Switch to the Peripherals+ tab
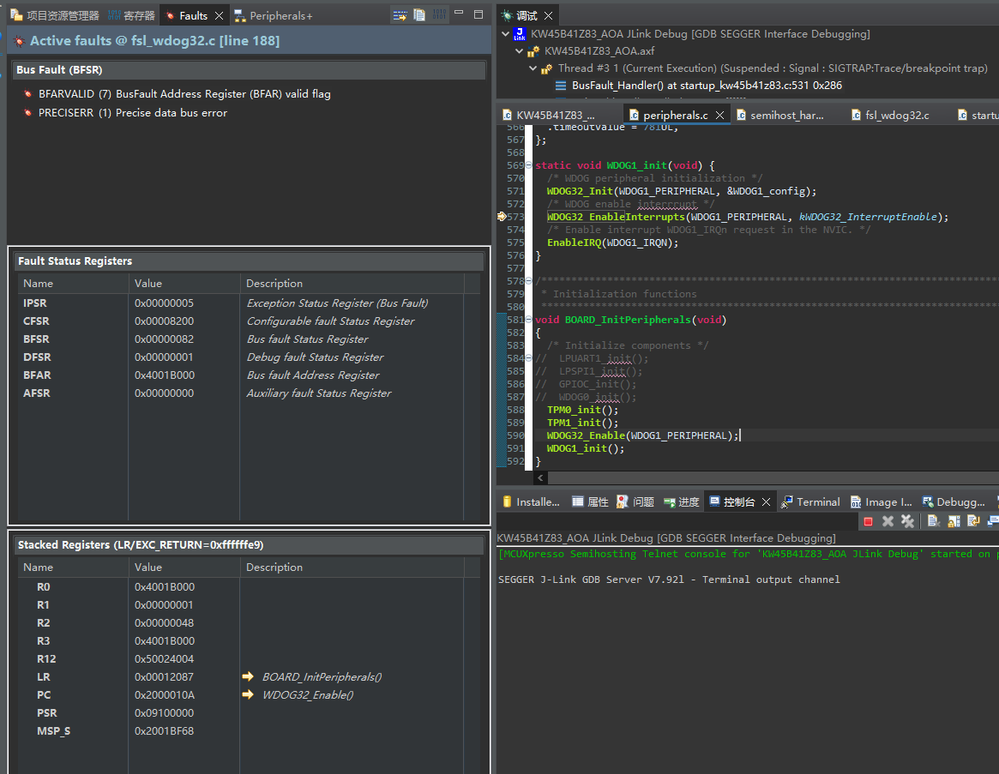This screenshot has width=999, height=774. (280, 16)
